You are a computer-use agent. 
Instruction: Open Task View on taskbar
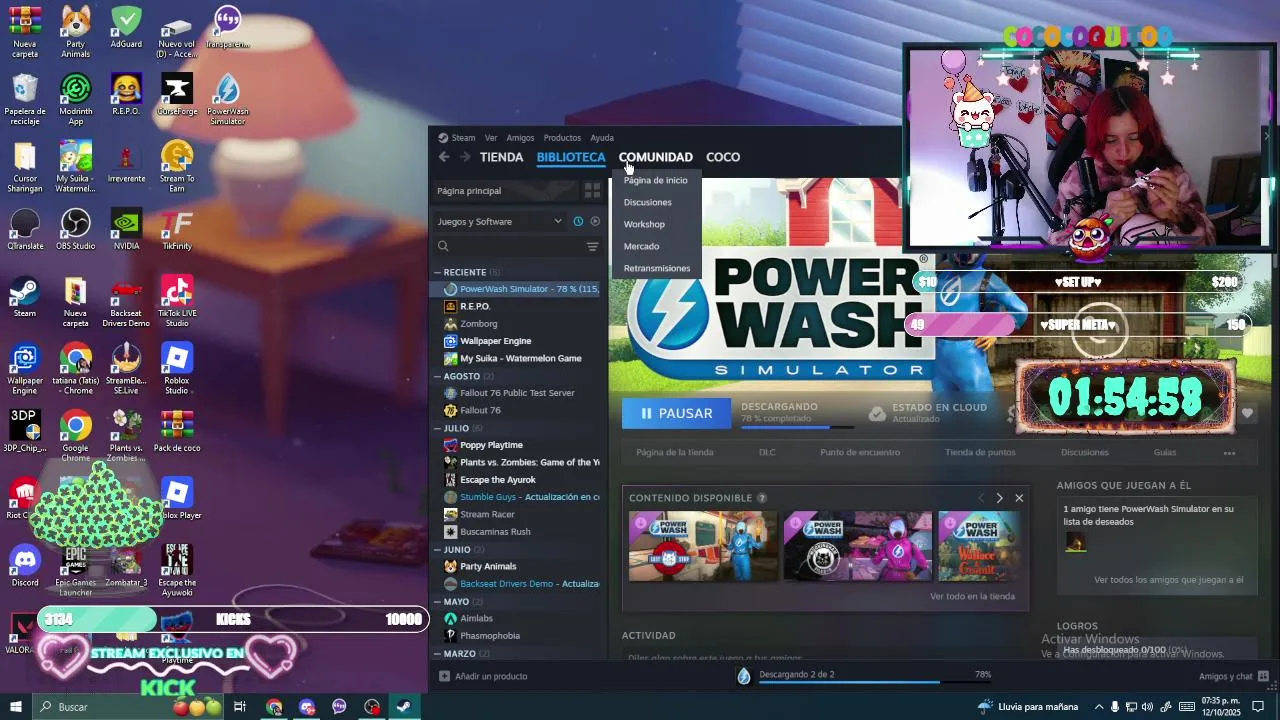click(240, 707)
